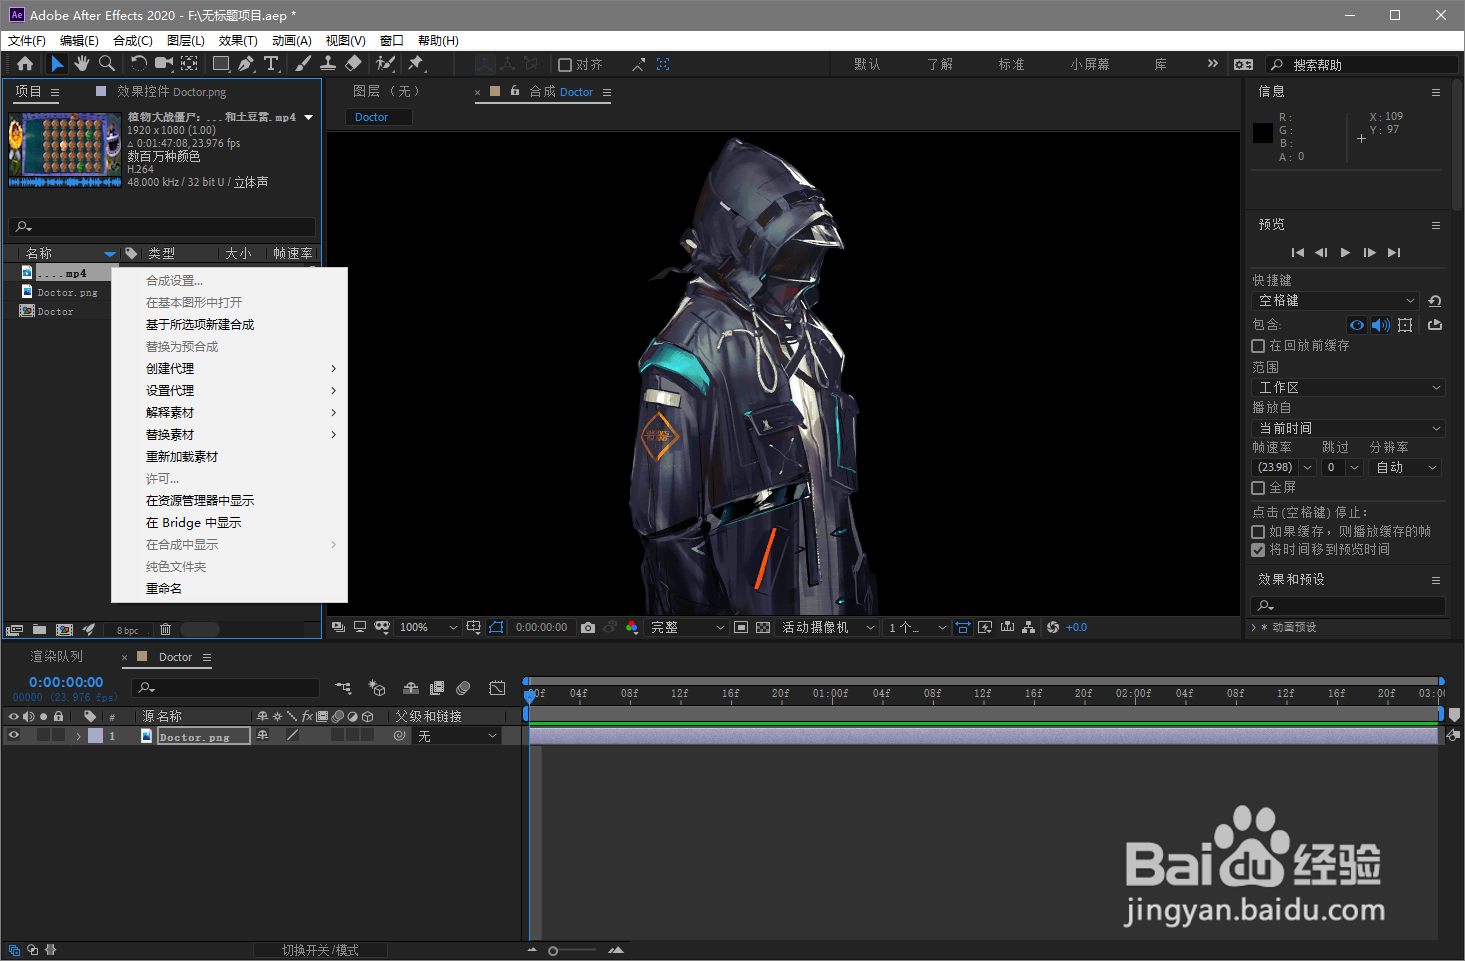The width and height of the screenshot is (1465, 961).
Task: Select the Brush tool
Action: pyautogui.click(x=303, y=64)
